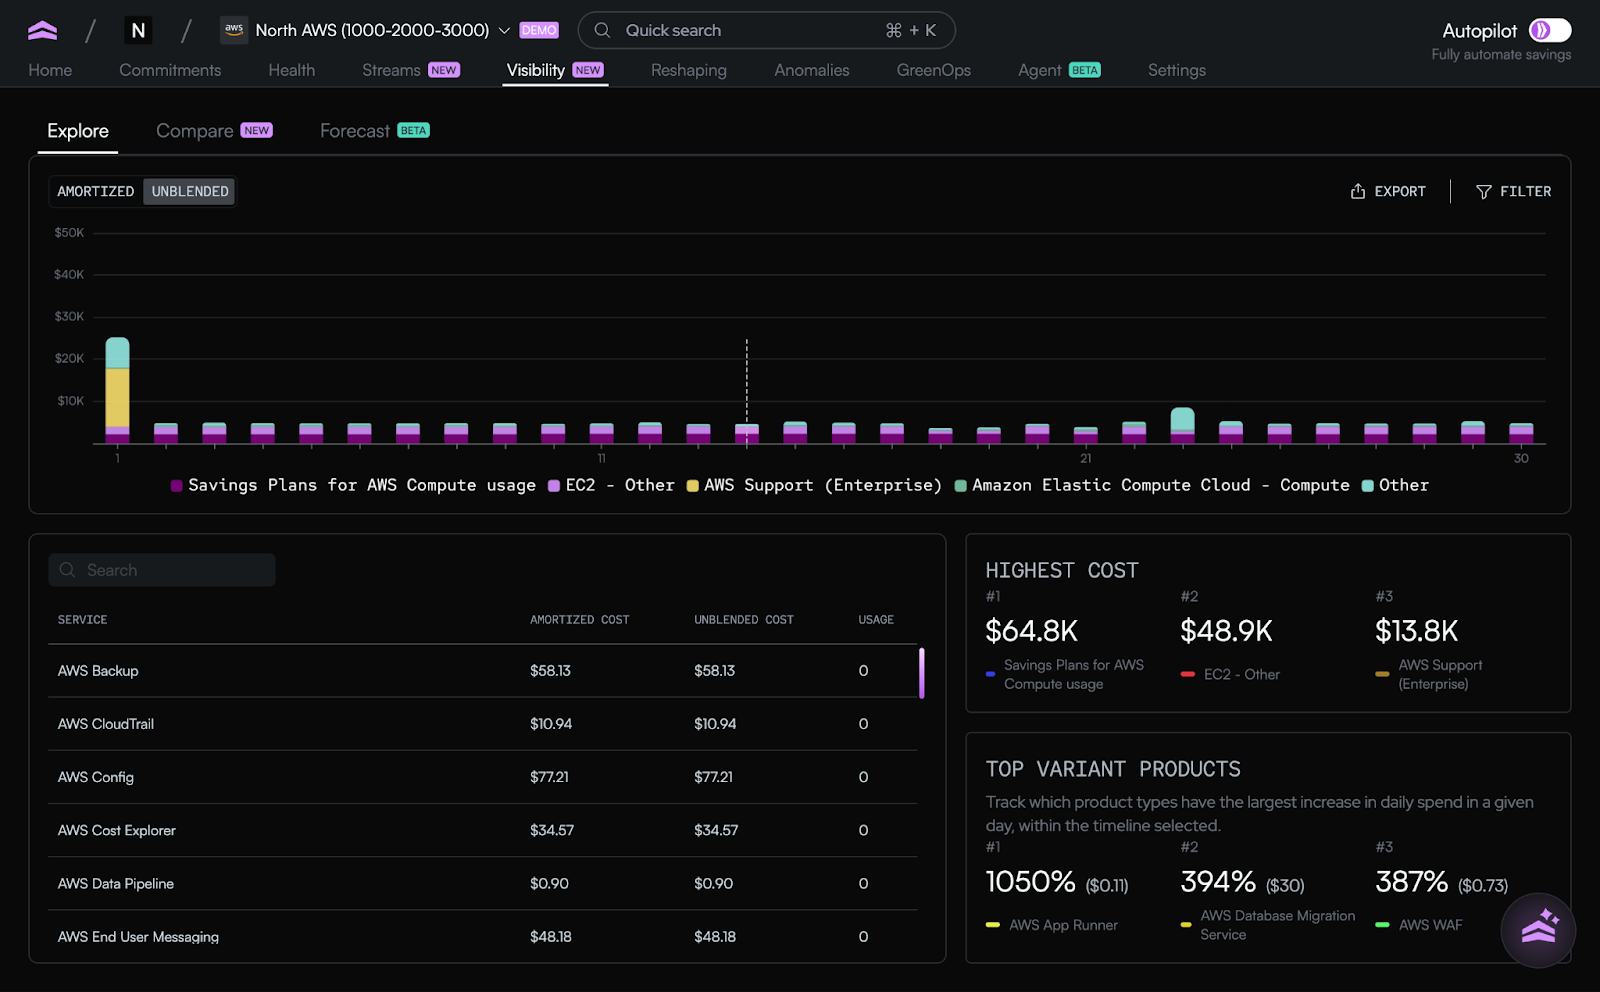The height and width of the screenshot is (992, 1600).
Task: Click the EXPORT button
Action: (x=1388, y=191)
